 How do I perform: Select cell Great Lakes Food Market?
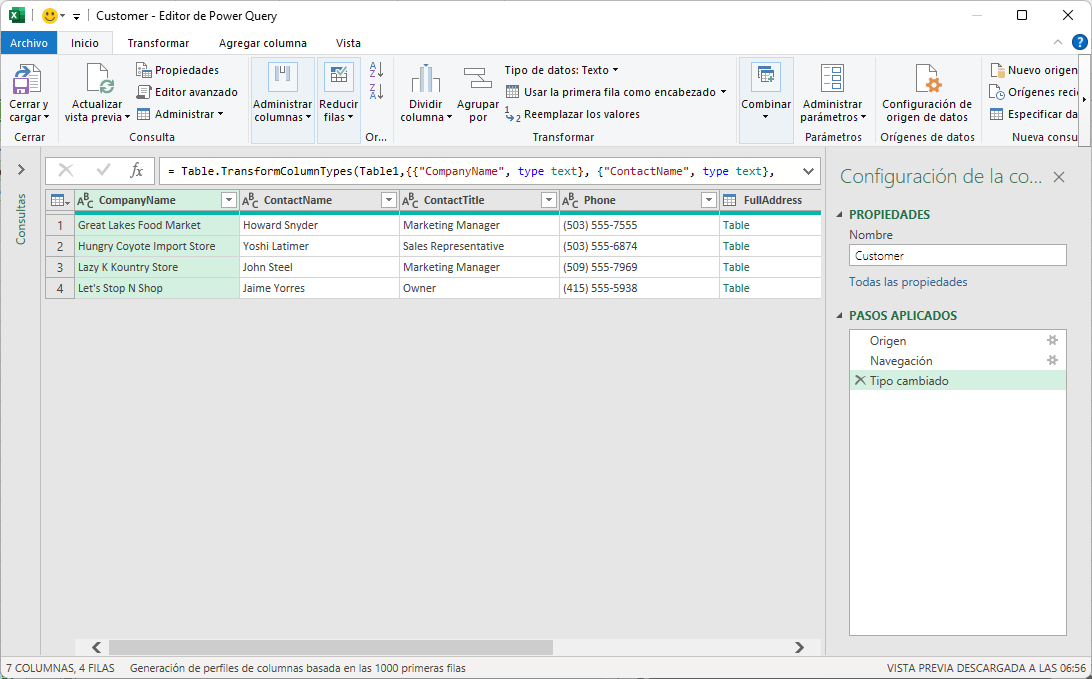[x=157, y=225]
